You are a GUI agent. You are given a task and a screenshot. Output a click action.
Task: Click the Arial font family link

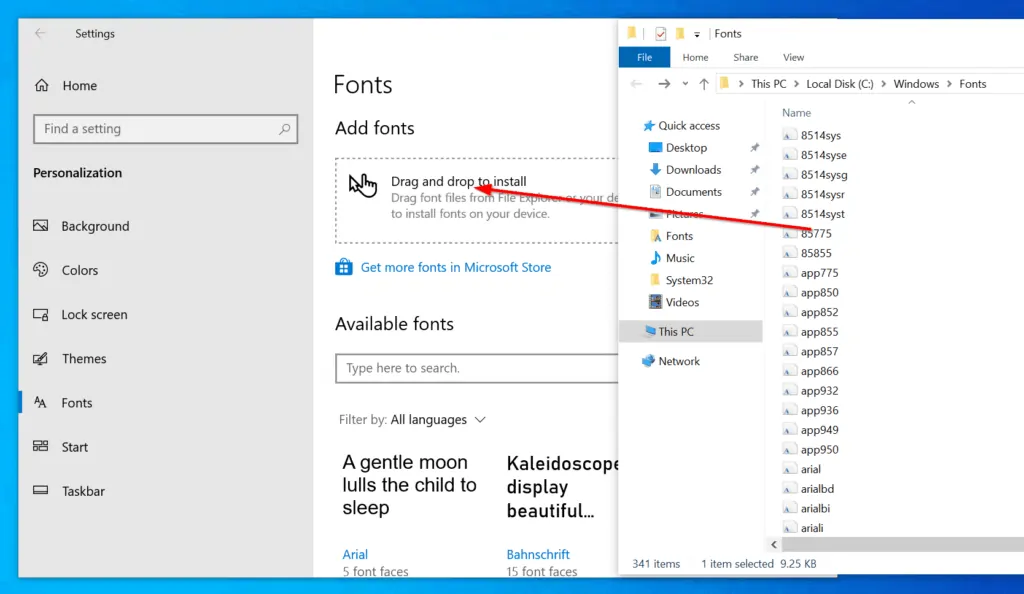coord(355,554)
